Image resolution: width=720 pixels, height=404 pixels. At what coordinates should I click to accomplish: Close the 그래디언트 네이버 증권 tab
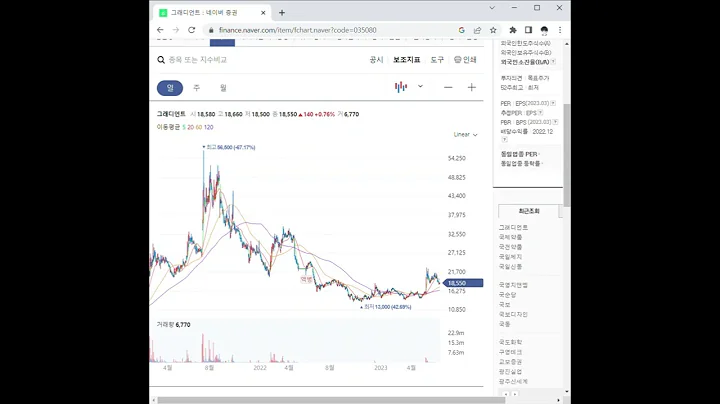263,13
